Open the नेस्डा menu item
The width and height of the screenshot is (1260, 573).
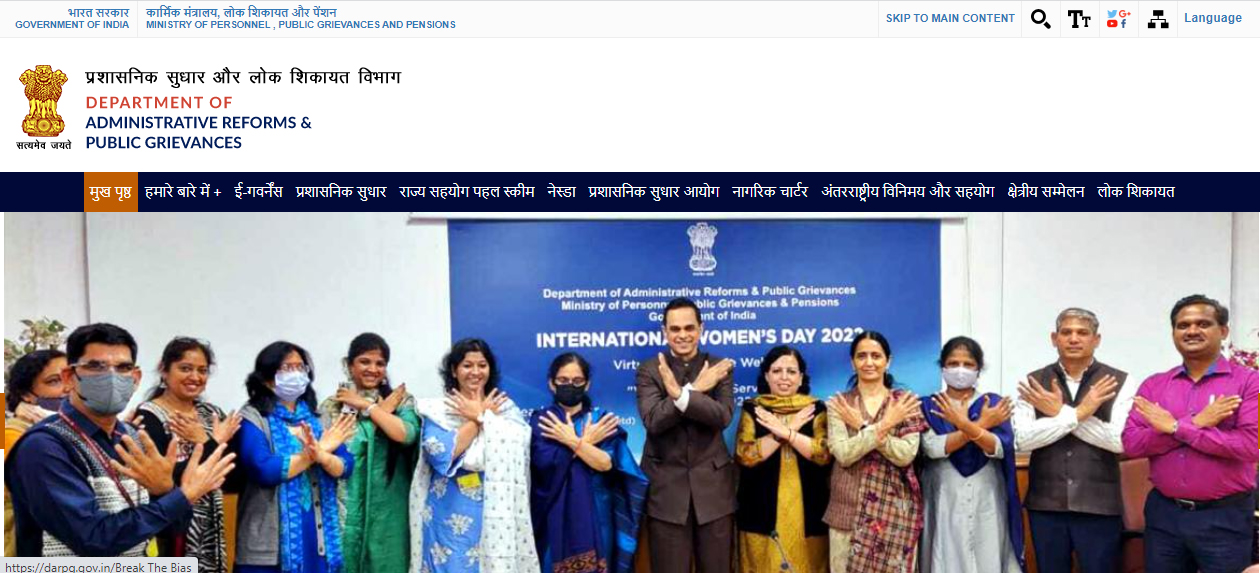click(x=561, y=192)
